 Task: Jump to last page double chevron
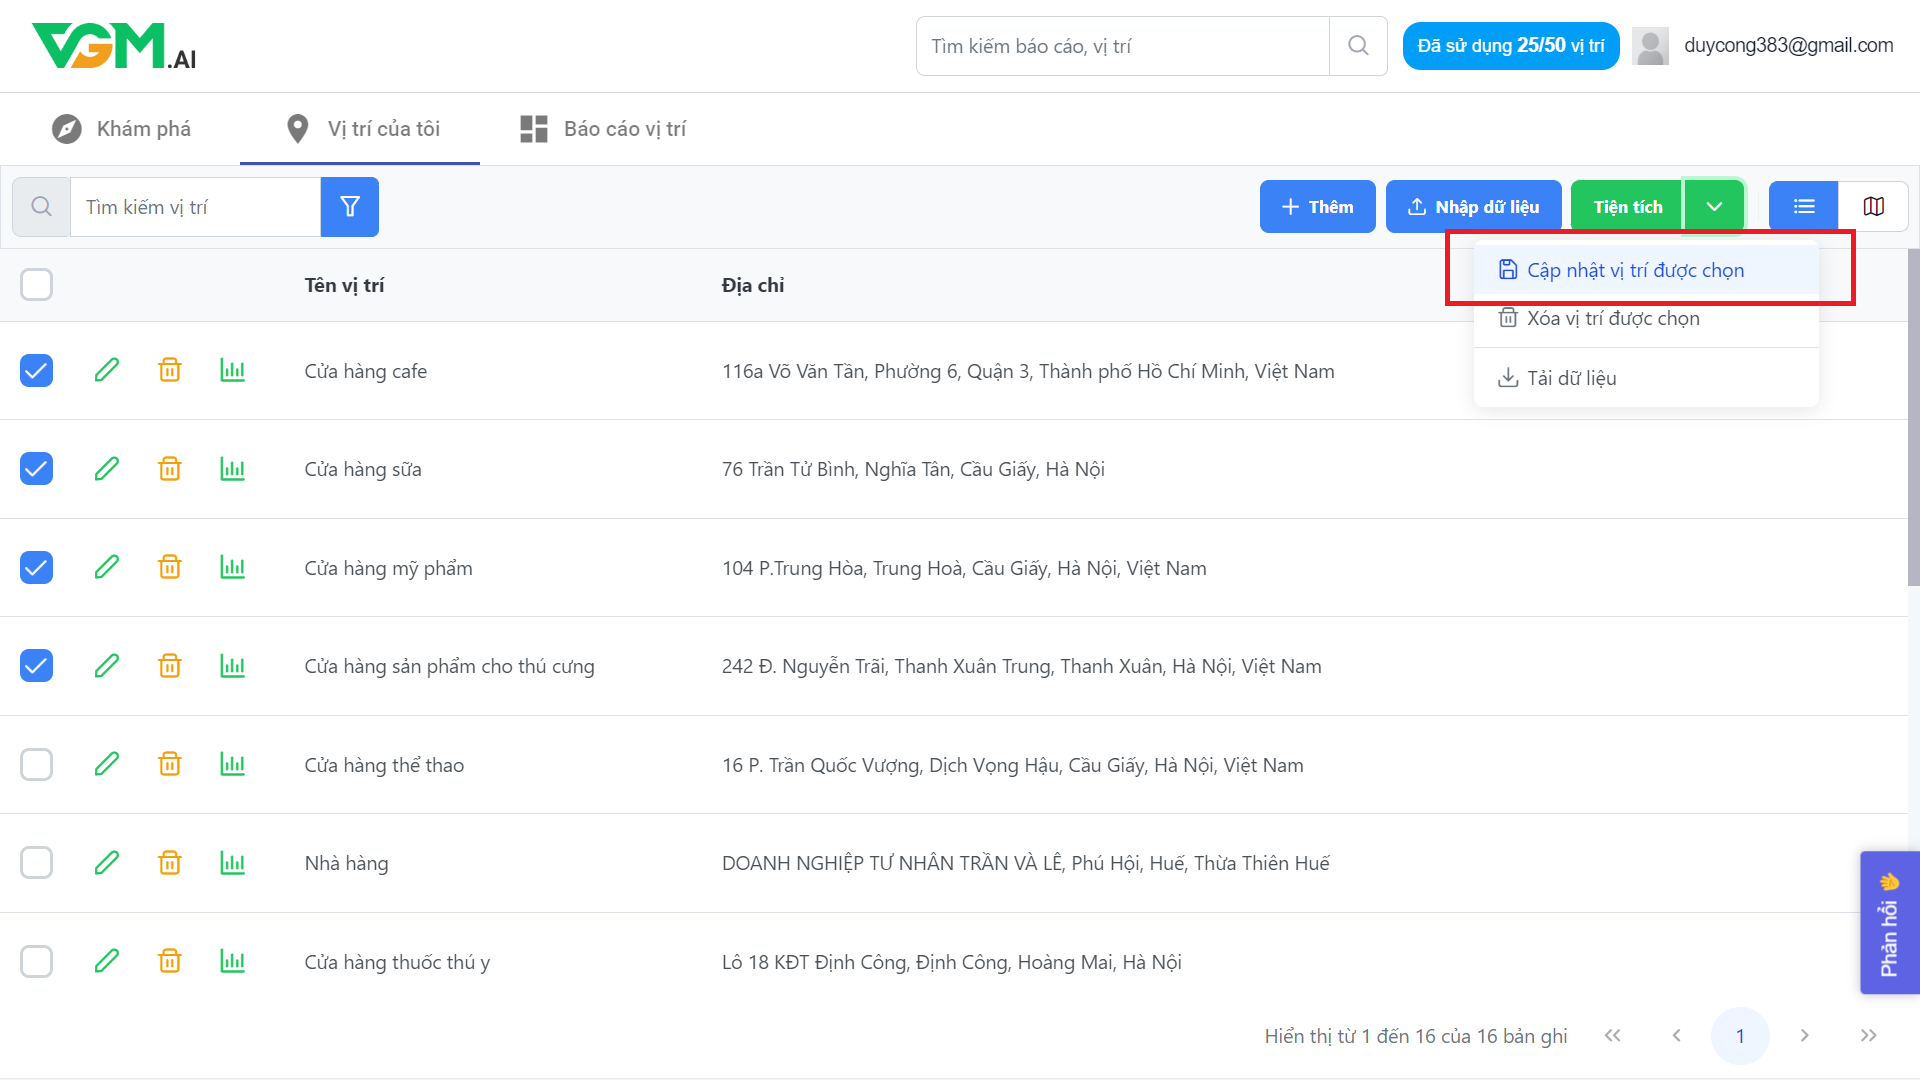coord(1868,1035)
